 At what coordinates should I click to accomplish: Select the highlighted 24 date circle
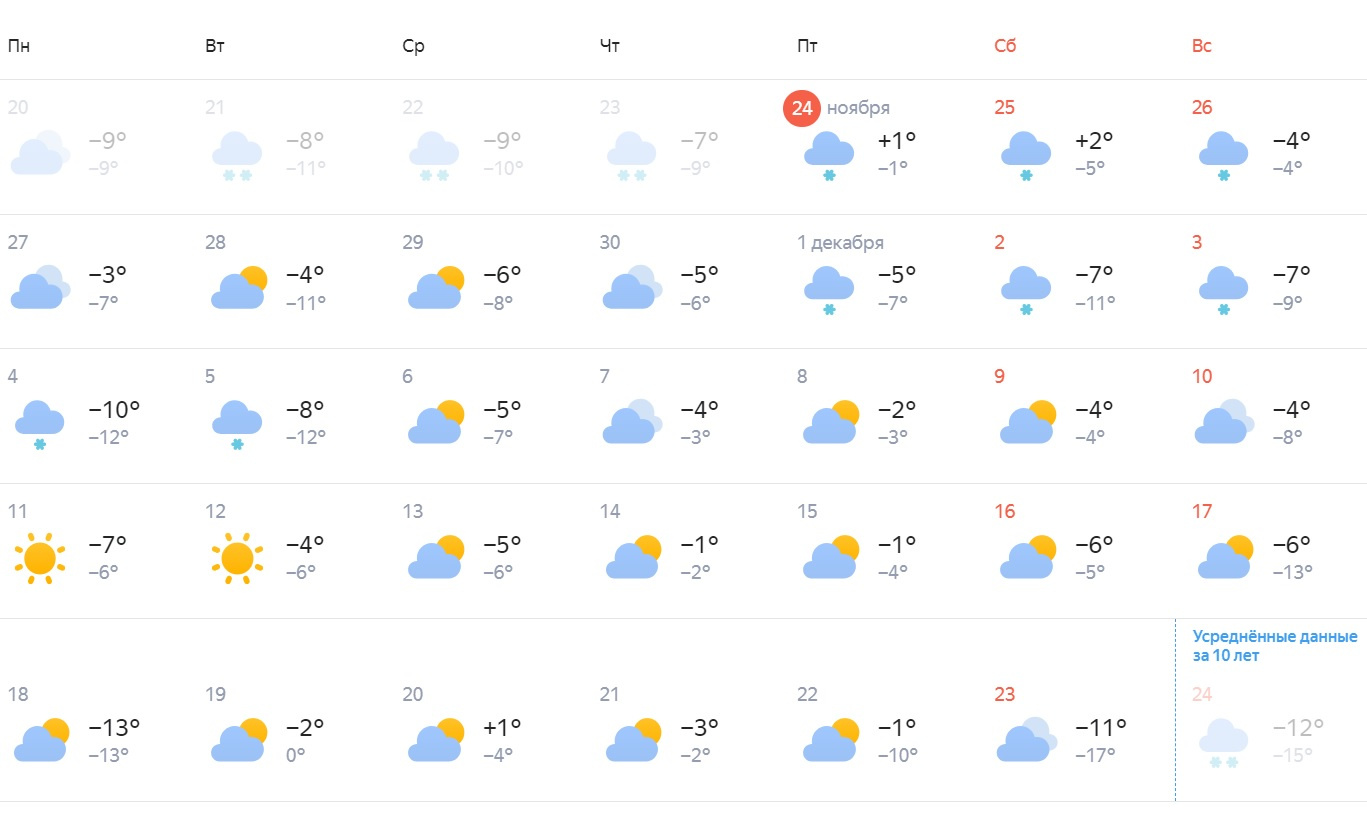tap(801, 108)
